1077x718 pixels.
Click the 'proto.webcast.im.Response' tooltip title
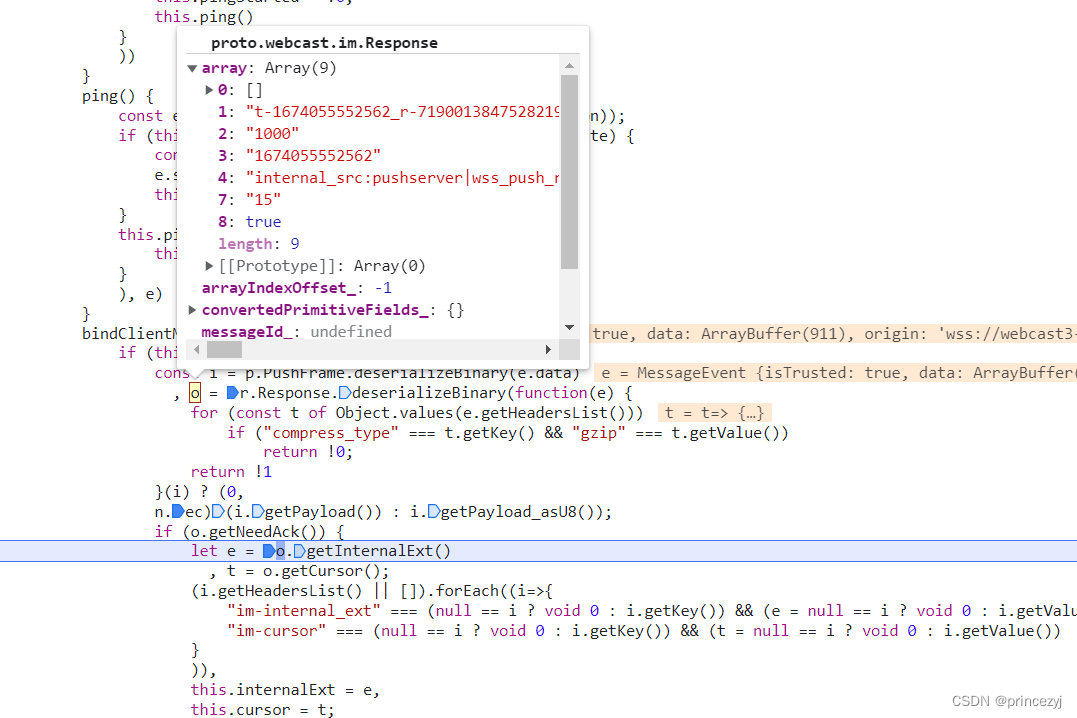click(324, 43)
